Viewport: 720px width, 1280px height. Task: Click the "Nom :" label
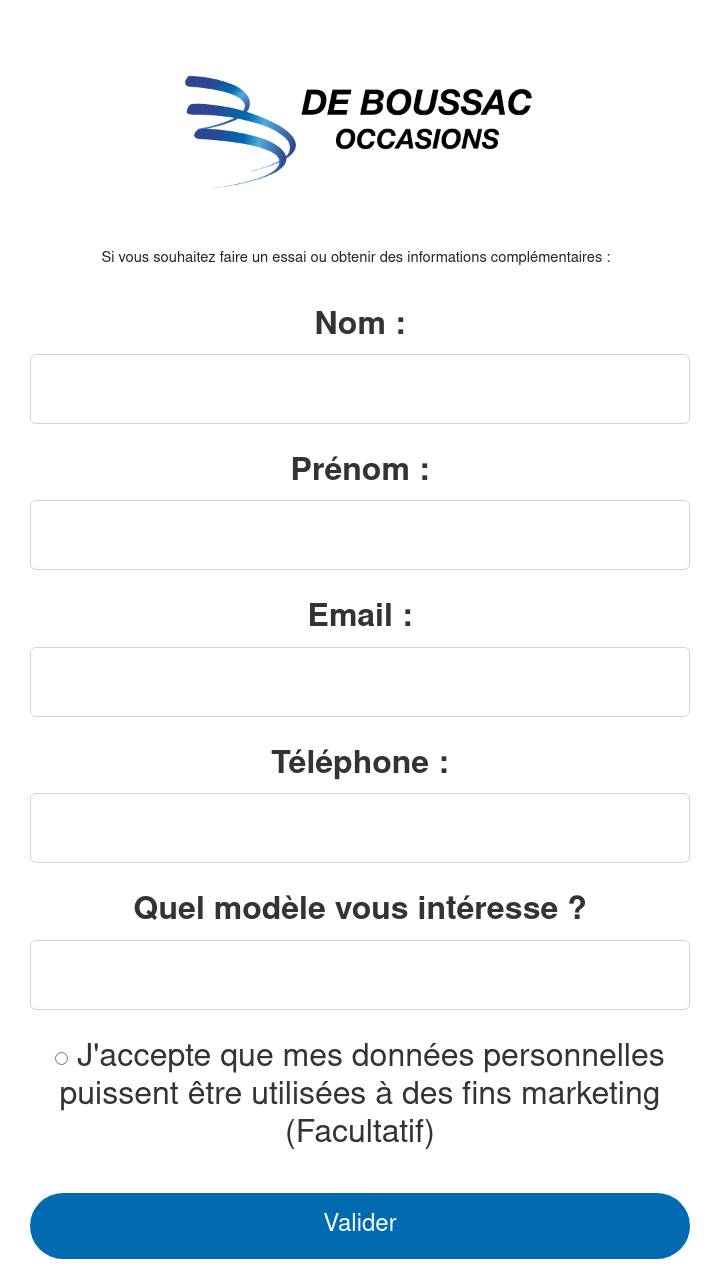tap(360, 323)
